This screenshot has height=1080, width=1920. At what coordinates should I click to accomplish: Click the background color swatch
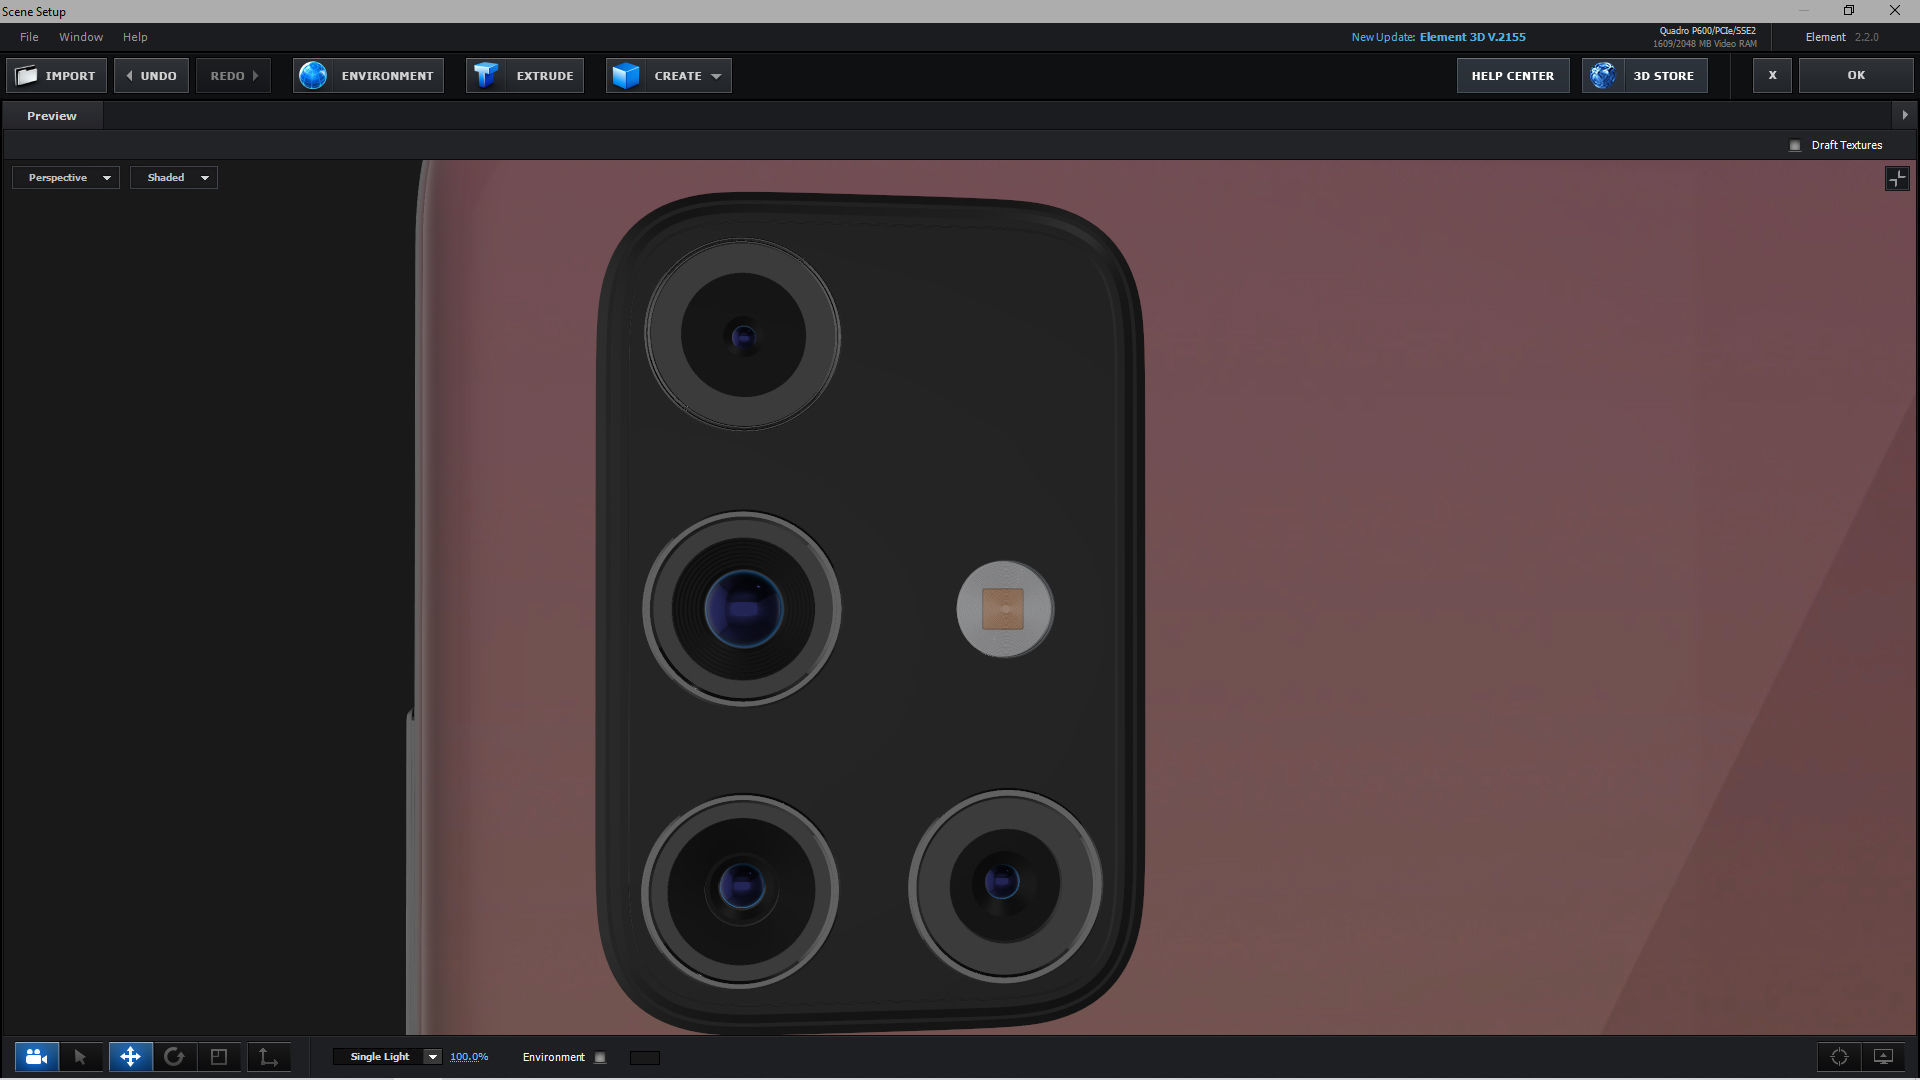pyautogui.click(x=645, y=1058)
